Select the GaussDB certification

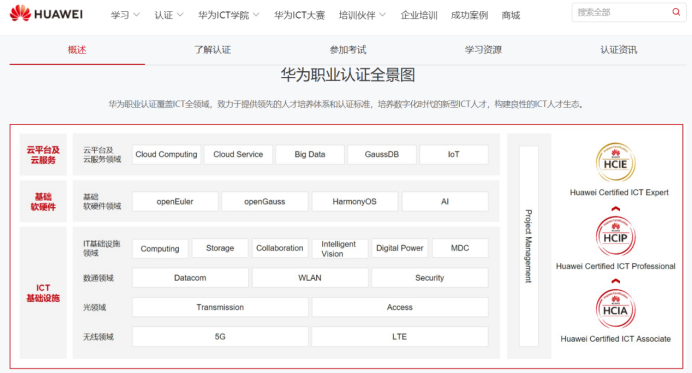(382, 154)
